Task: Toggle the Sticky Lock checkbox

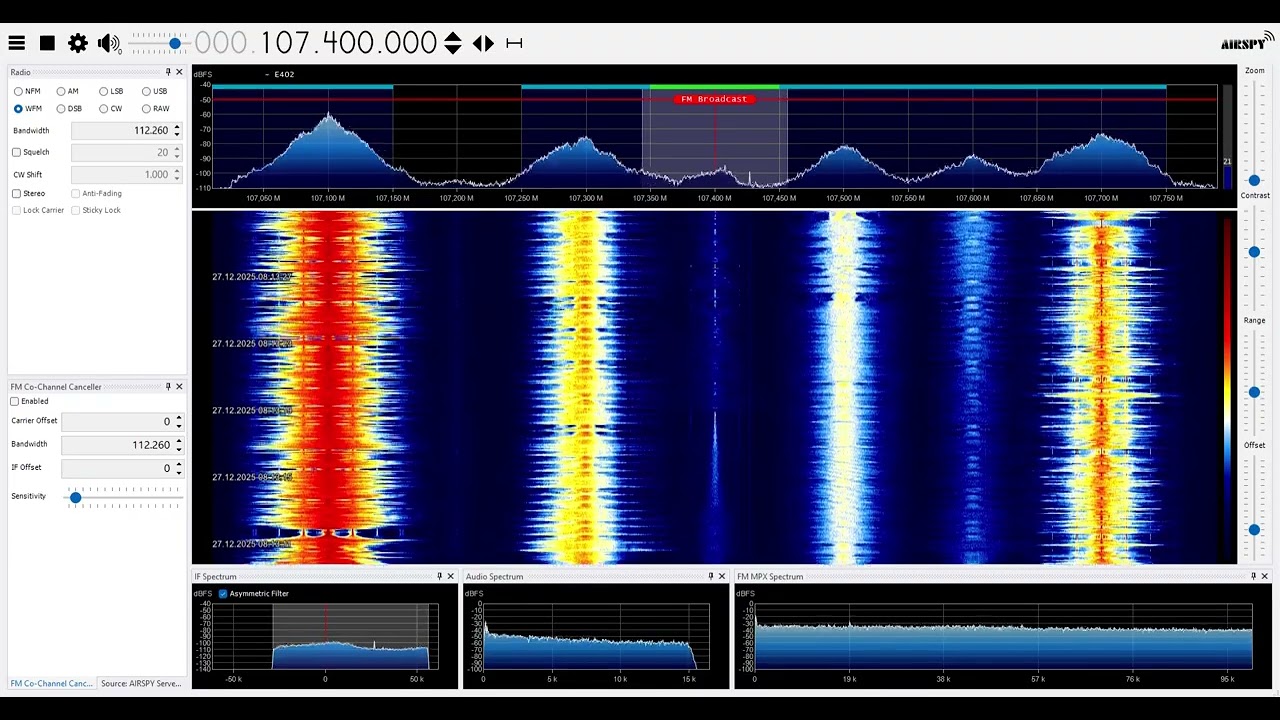Action: (x=75, y=210)
